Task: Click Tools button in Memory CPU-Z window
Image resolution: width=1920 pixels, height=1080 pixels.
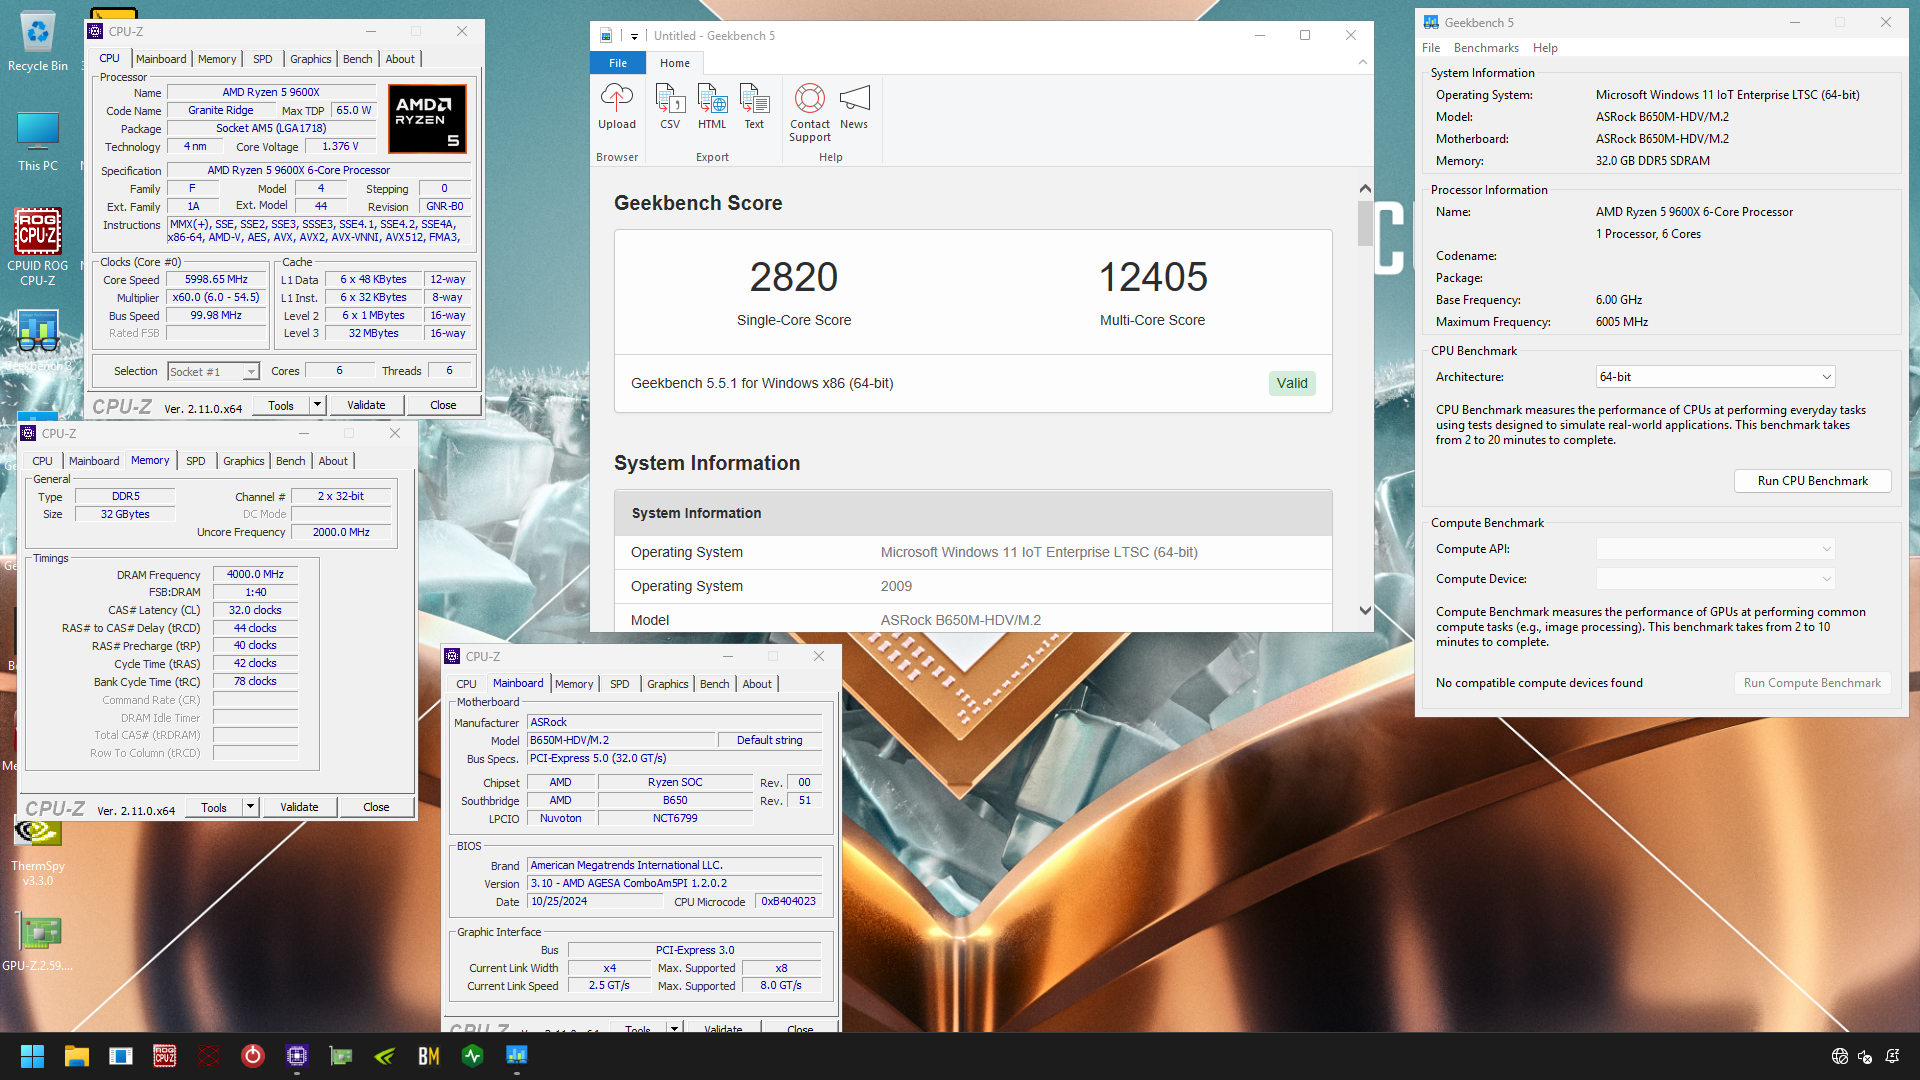Action: (214, 807)
